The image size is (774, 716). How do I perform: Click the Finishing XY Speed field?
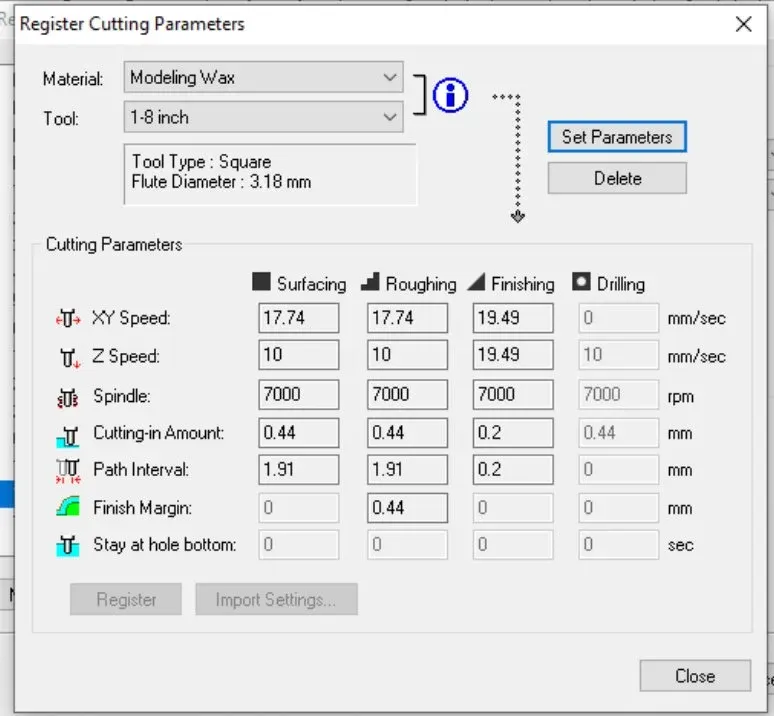tap(513, 318)
